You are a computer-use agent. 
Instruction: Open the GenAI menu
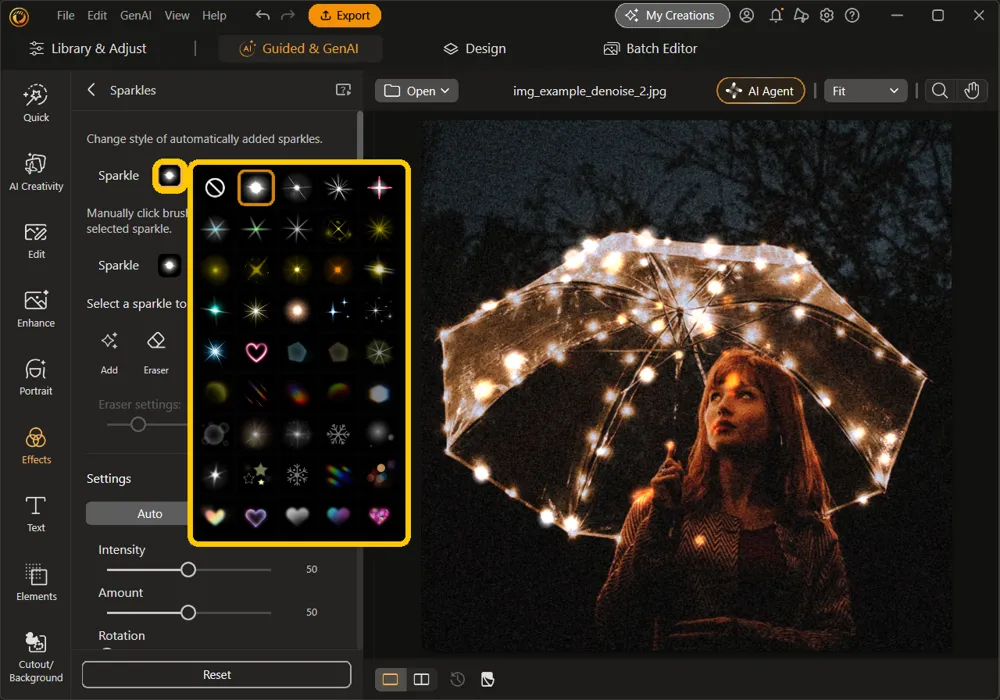[x=136, y=15]
